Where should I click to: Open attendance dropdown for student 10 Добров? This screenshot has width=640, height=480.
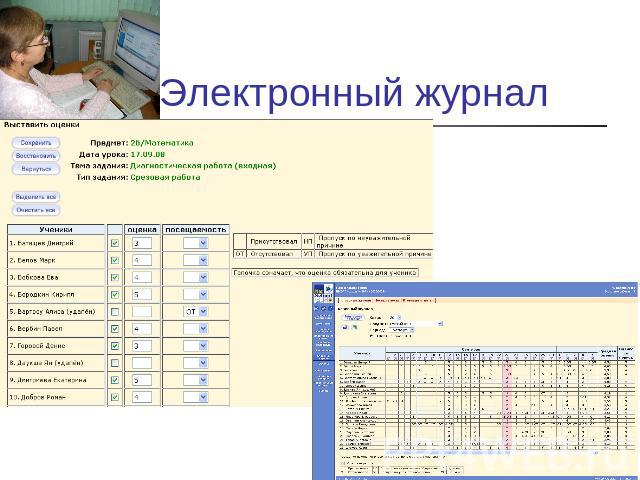[x=196, y=397]
